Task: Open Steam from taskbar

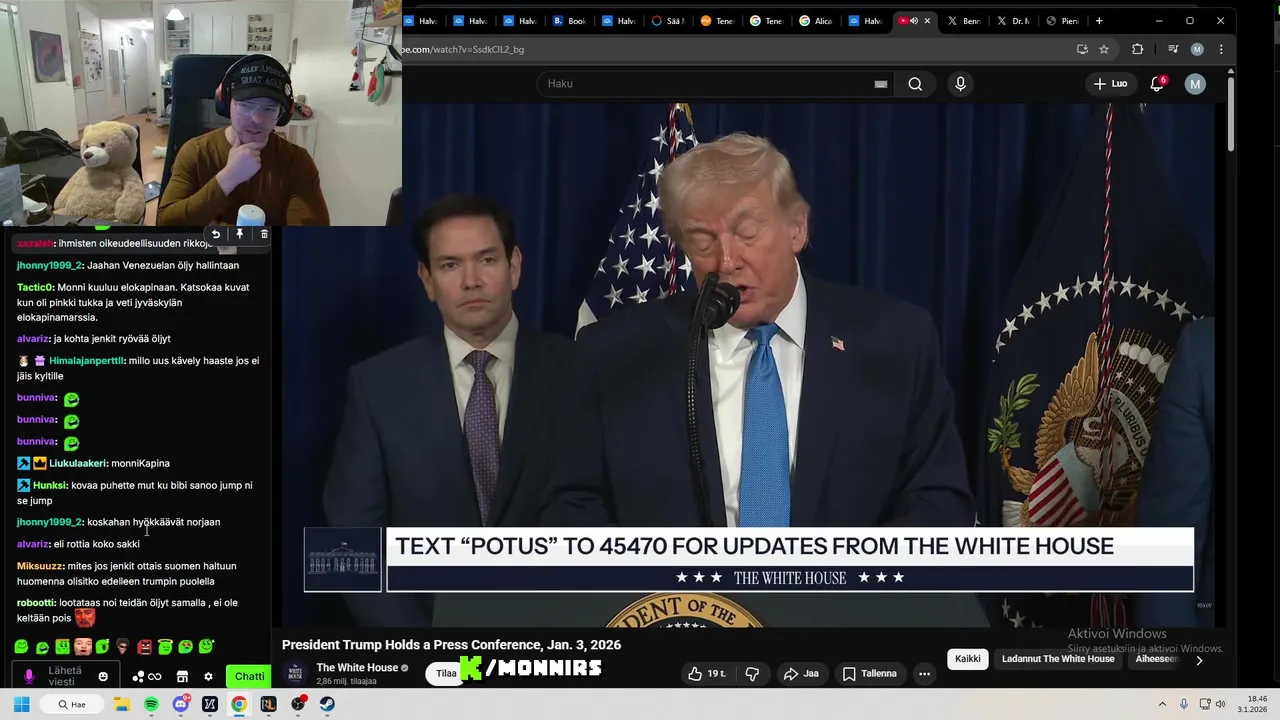Action: (x=327, y=704)
